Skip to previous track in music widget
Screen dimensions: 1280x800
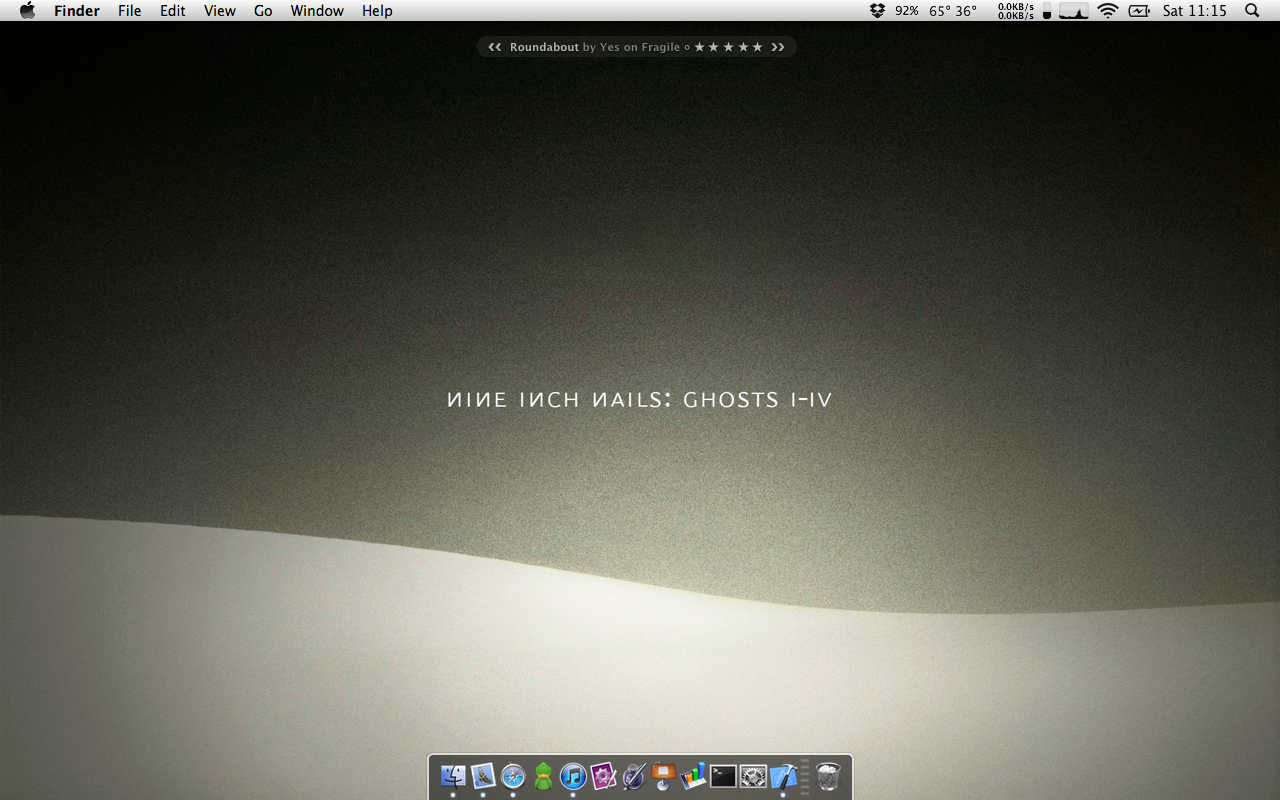point(494,47)
